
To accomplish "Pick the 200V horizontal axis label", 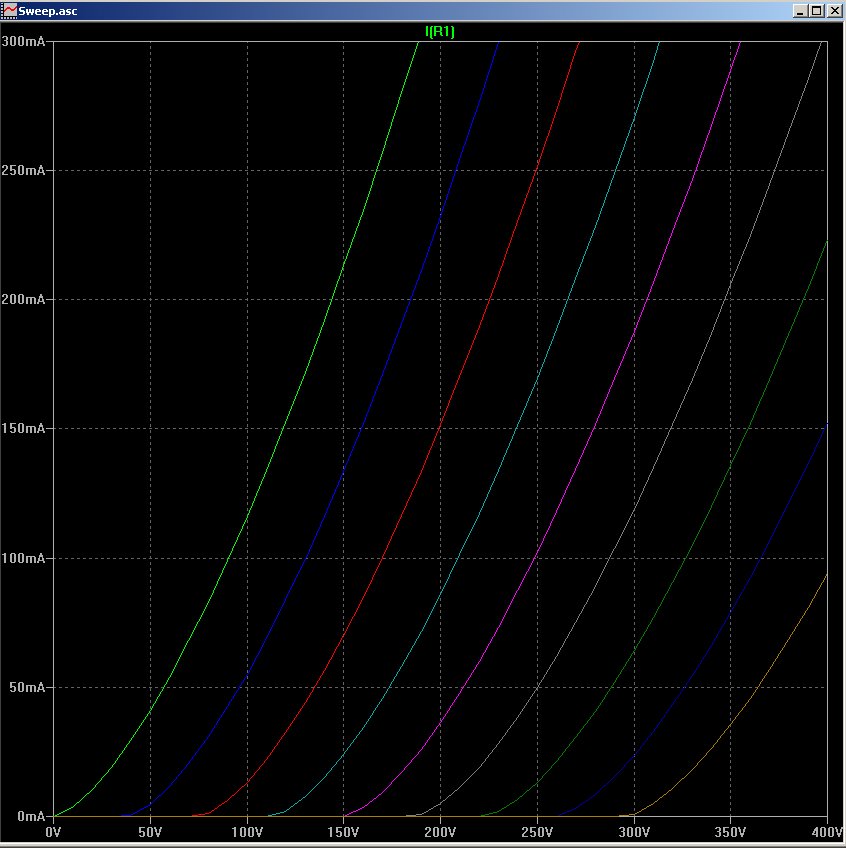I will [440, 832].
